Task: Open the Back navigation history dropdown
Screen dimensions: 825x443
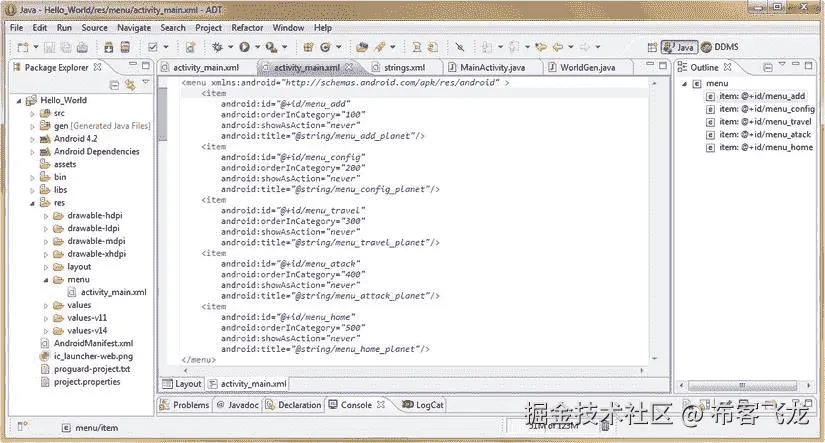Action: coord(571,47)
